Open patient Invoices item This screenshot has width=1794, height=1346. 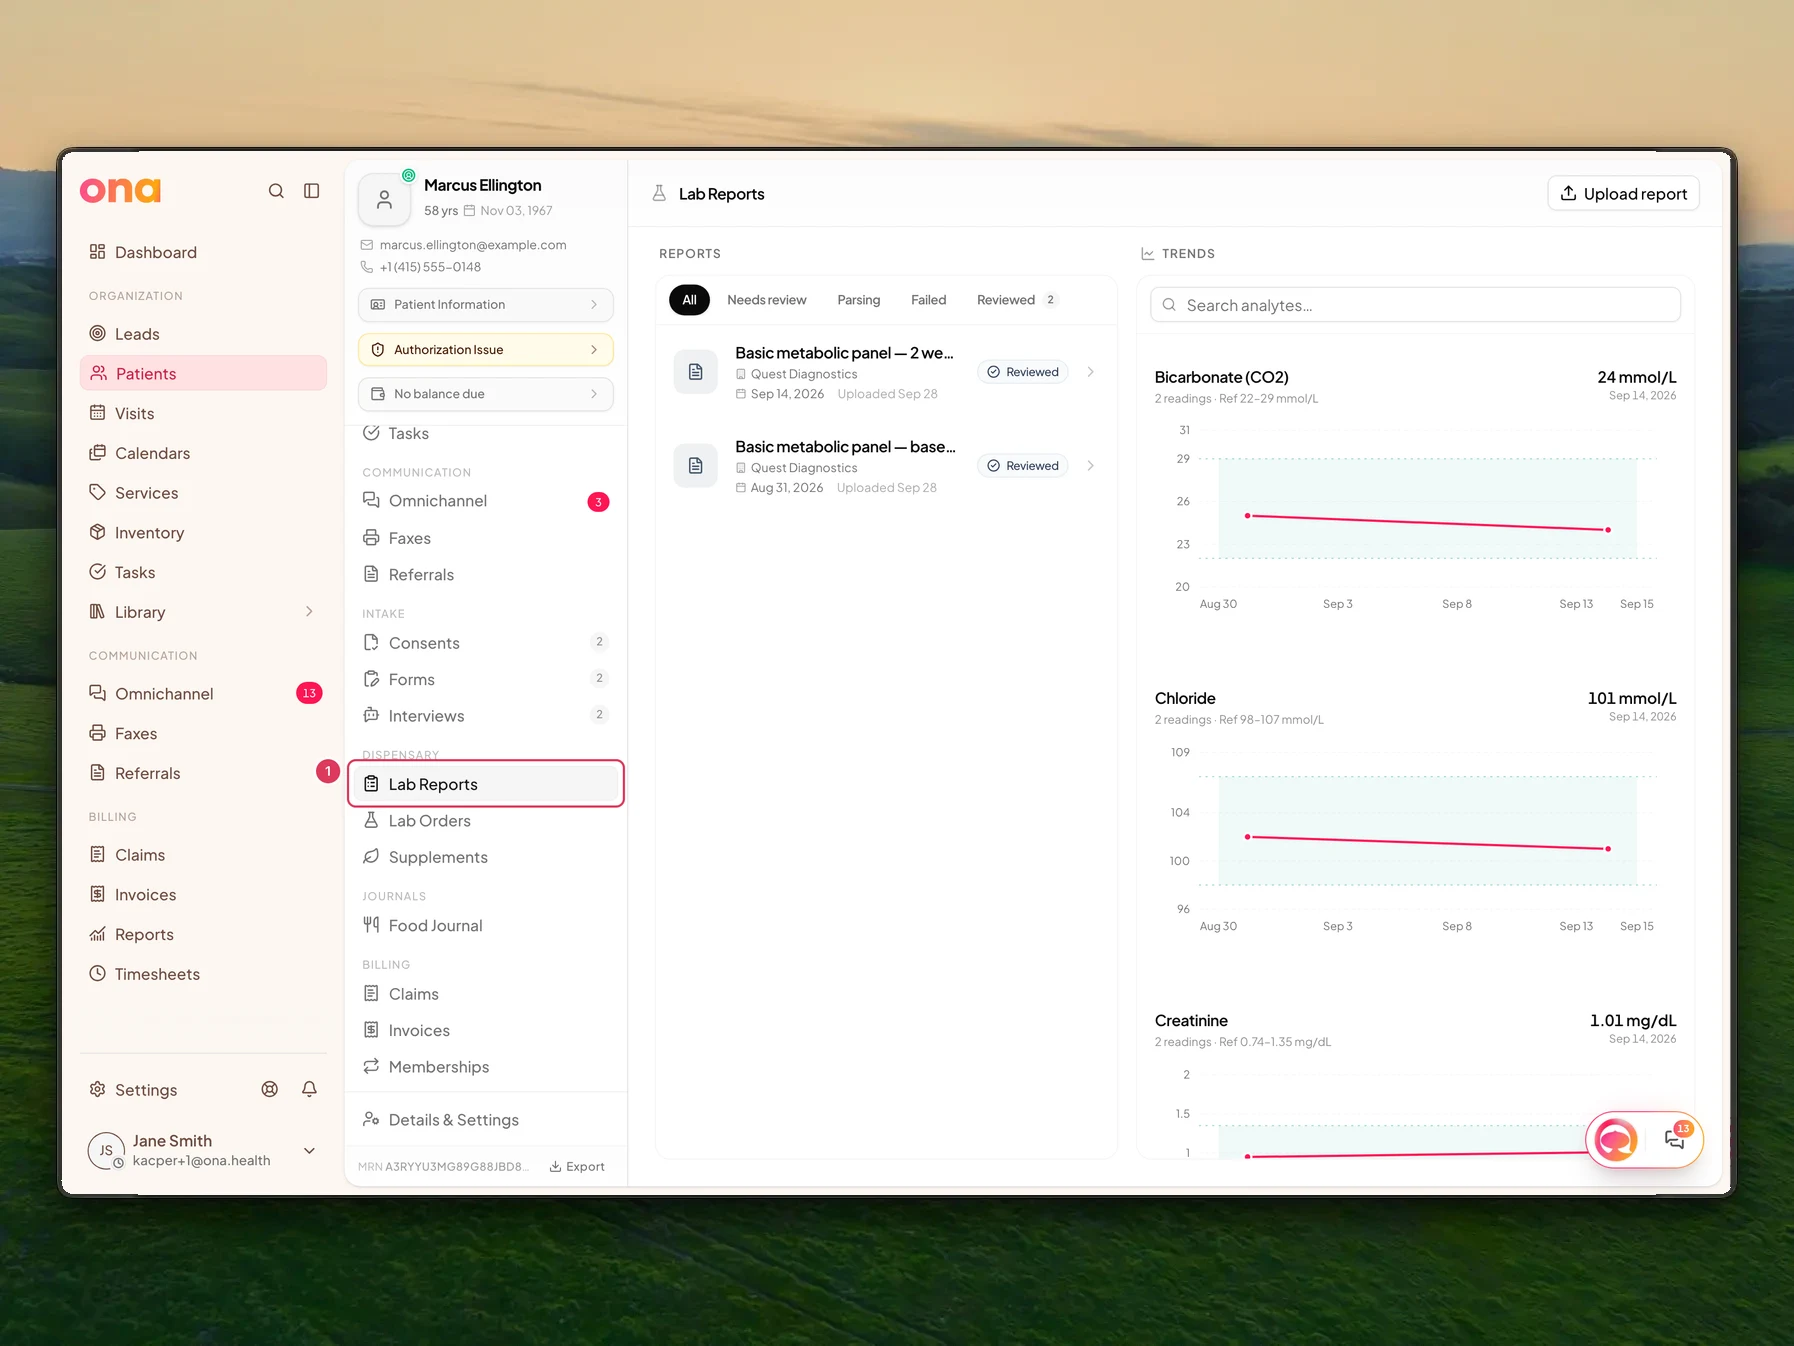pyautogui.click(x=486, y=1031)
